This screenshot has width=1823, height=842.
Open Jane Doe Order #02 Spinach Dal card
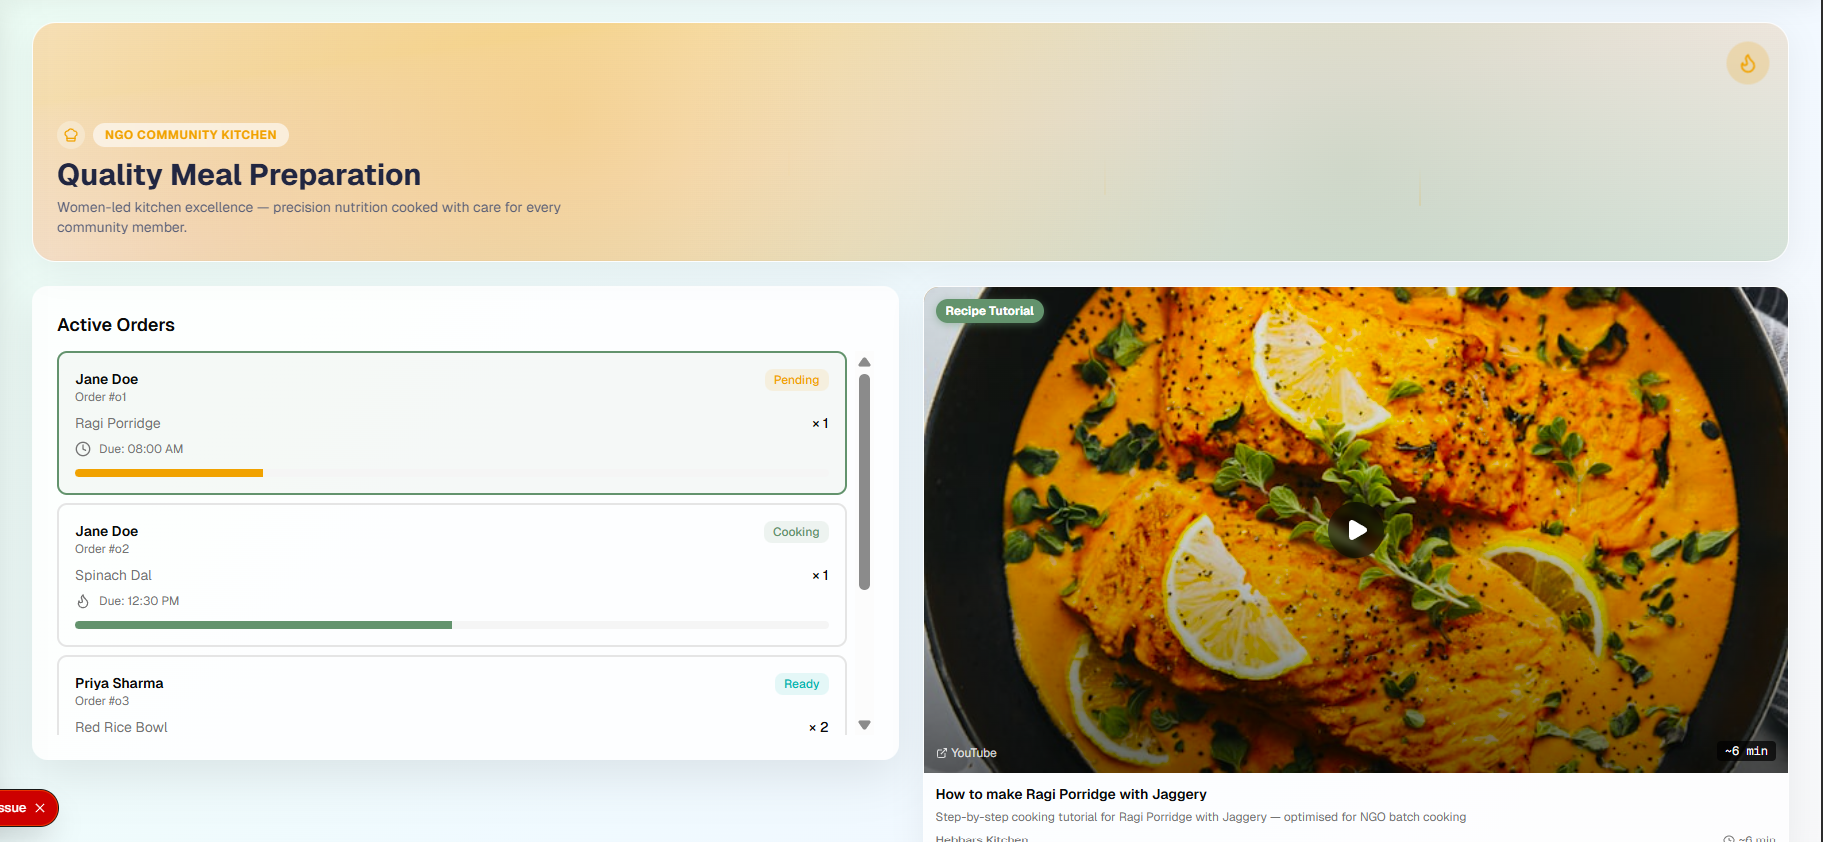[x=452, y=575]
